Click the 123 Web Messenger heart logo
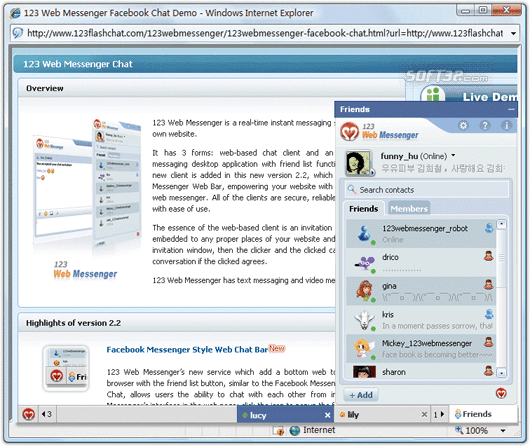The image size is (530, 447). tap(350, 132)
